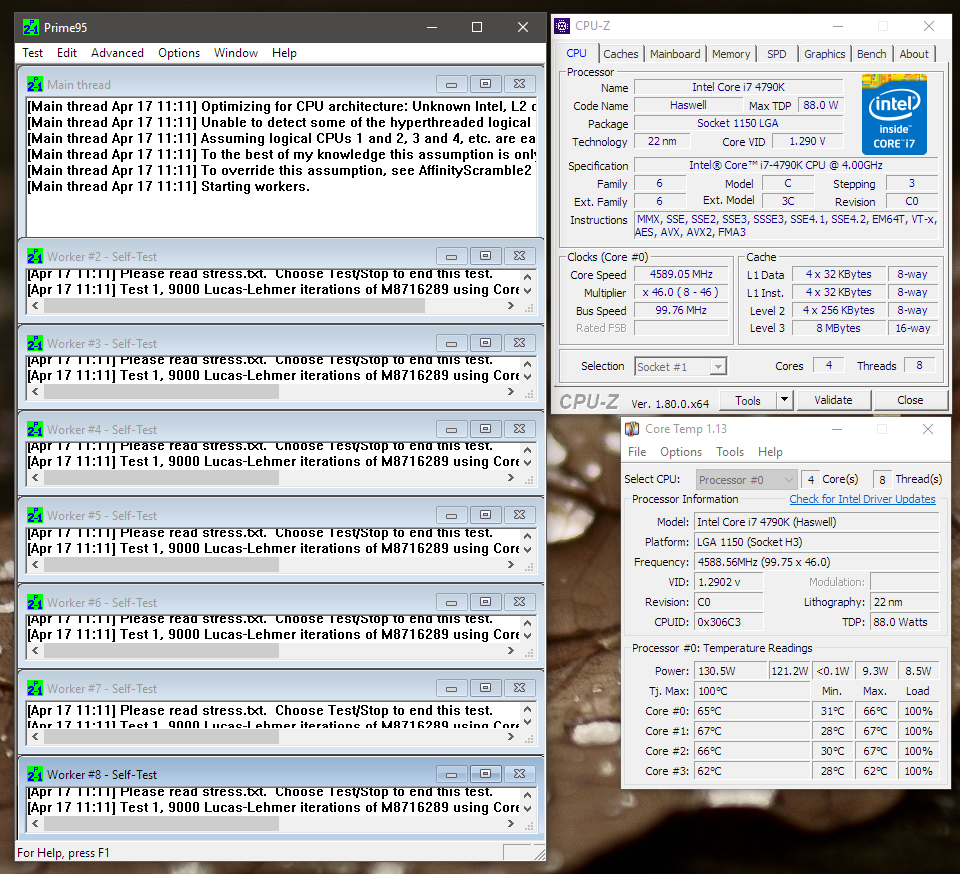This screenshot has height=874, width=960.
Task: Open the Edit menu in Prime95
Action: click(67, 53)
